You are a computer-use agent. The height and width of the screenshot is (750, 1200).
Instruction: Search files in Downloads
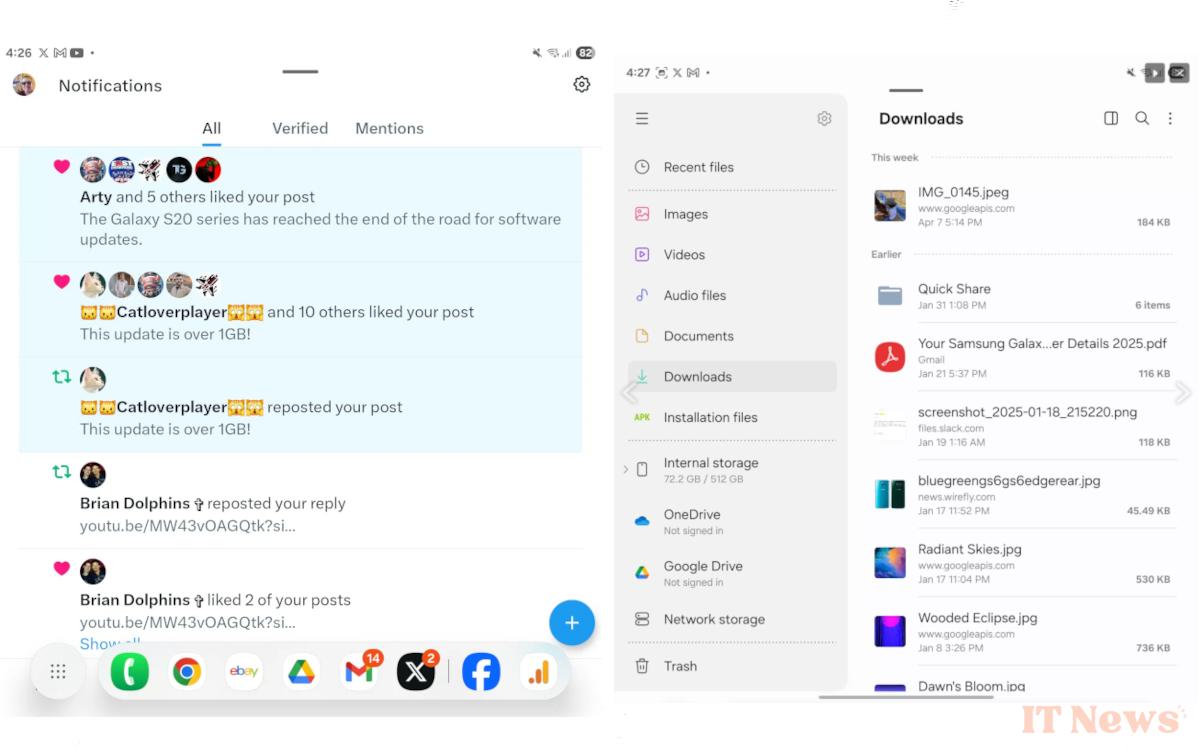pos(1142,118)
